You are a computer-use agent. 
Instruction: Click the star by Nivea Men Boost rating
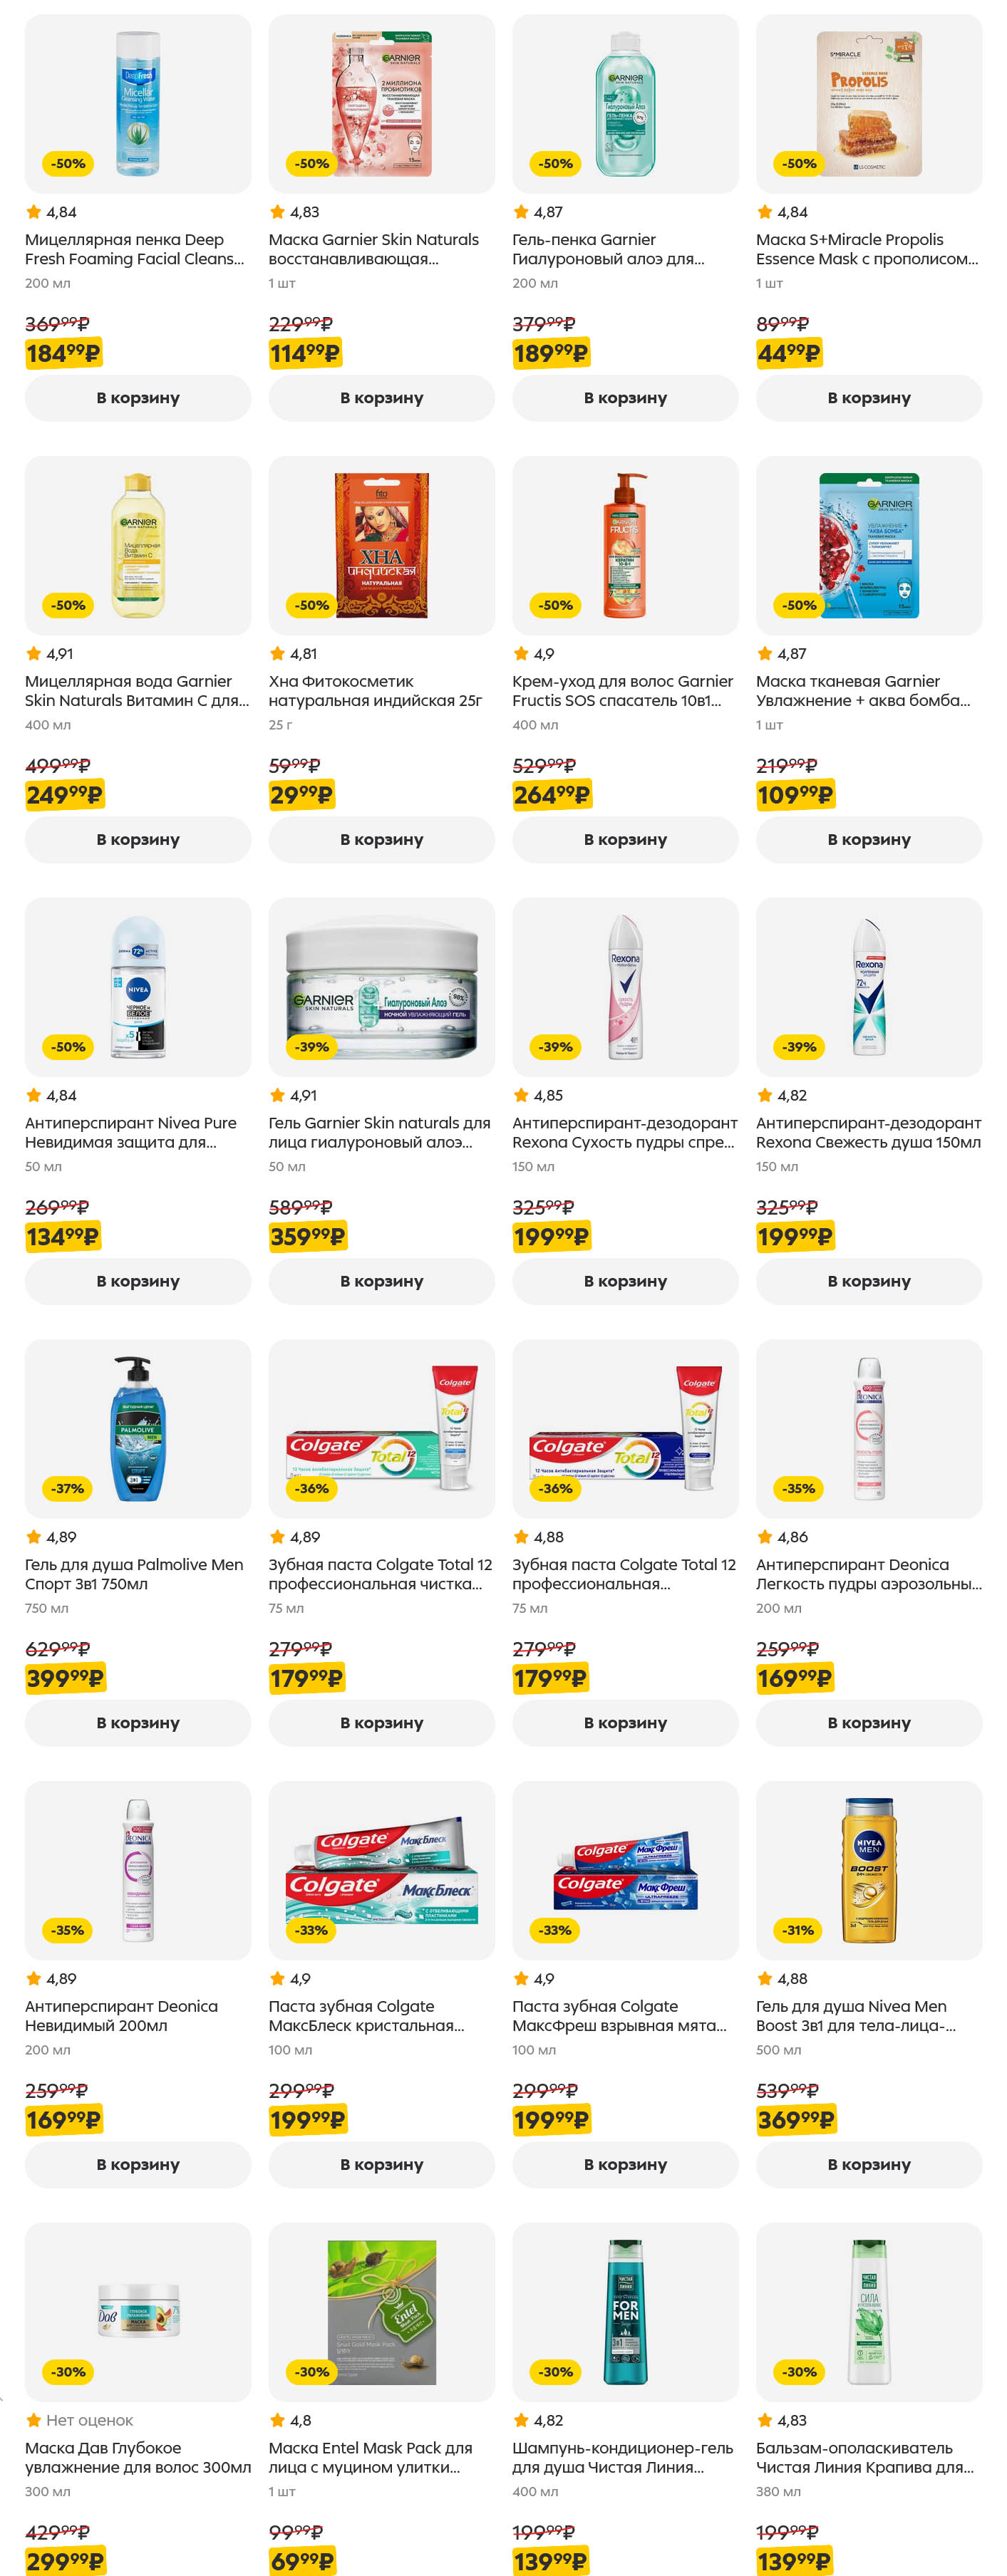(x=765, y=1978)
